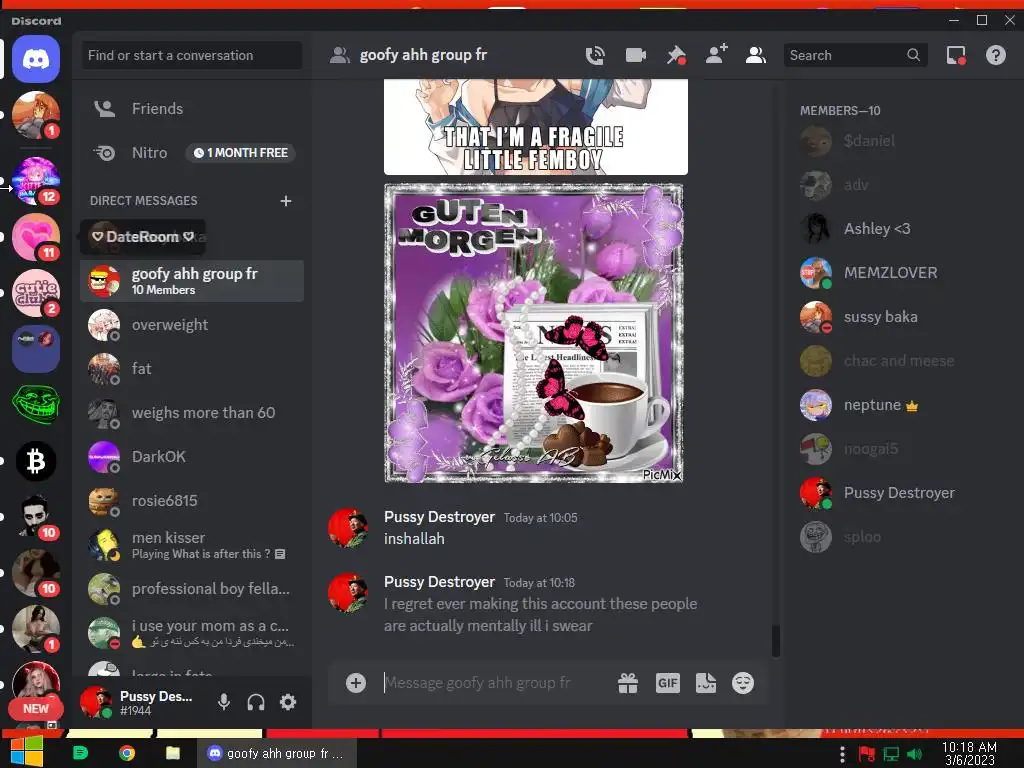
Task: Add friends to the group DM
Action: 716,54
